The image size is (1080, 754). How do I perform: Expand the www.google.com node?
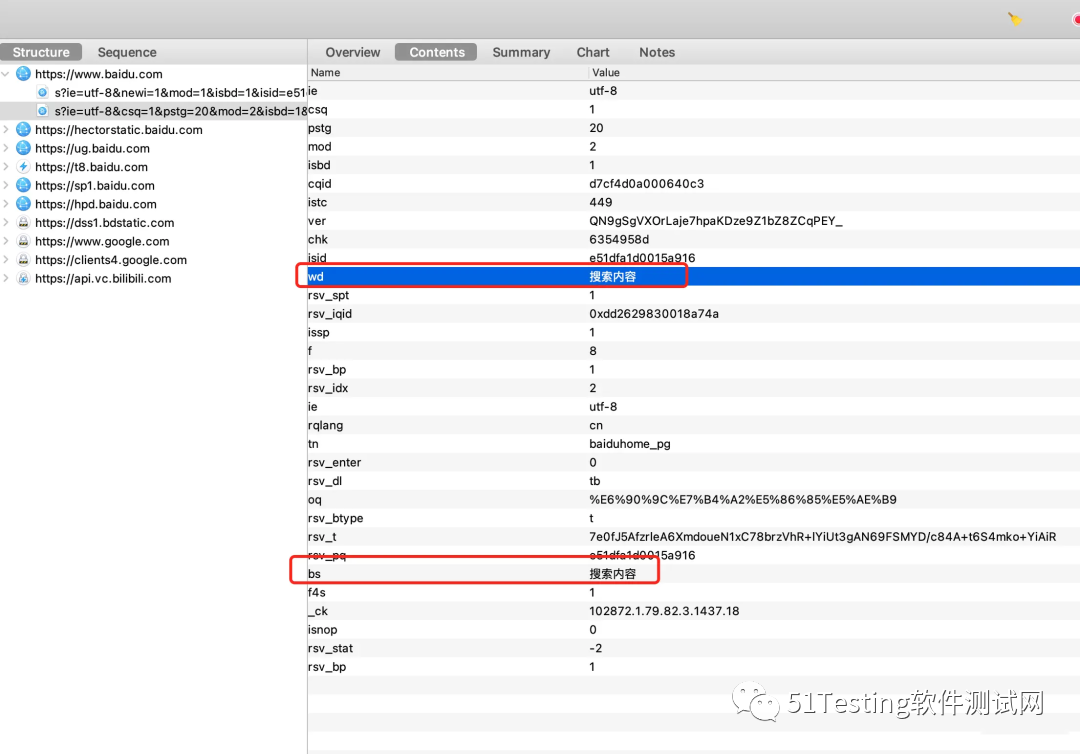pyautogui.click(x=6, y=241)
